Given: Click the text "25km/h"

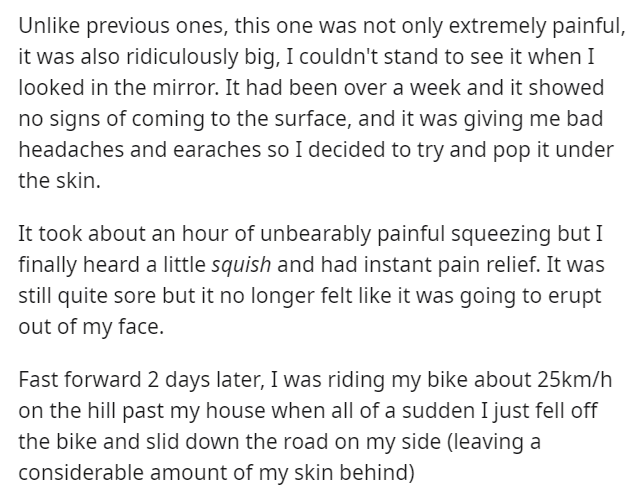Looking at the screenshot, I should 550,382.
